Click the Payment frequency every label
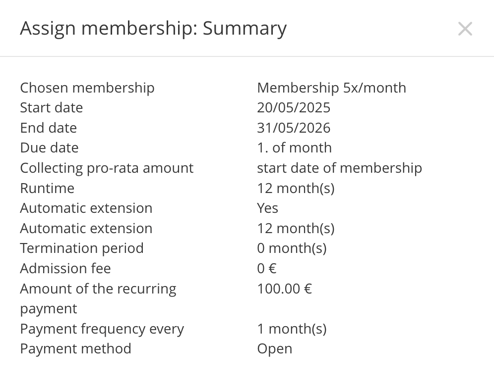The height and width of the screenshot is (391, 494). [102, 329]
